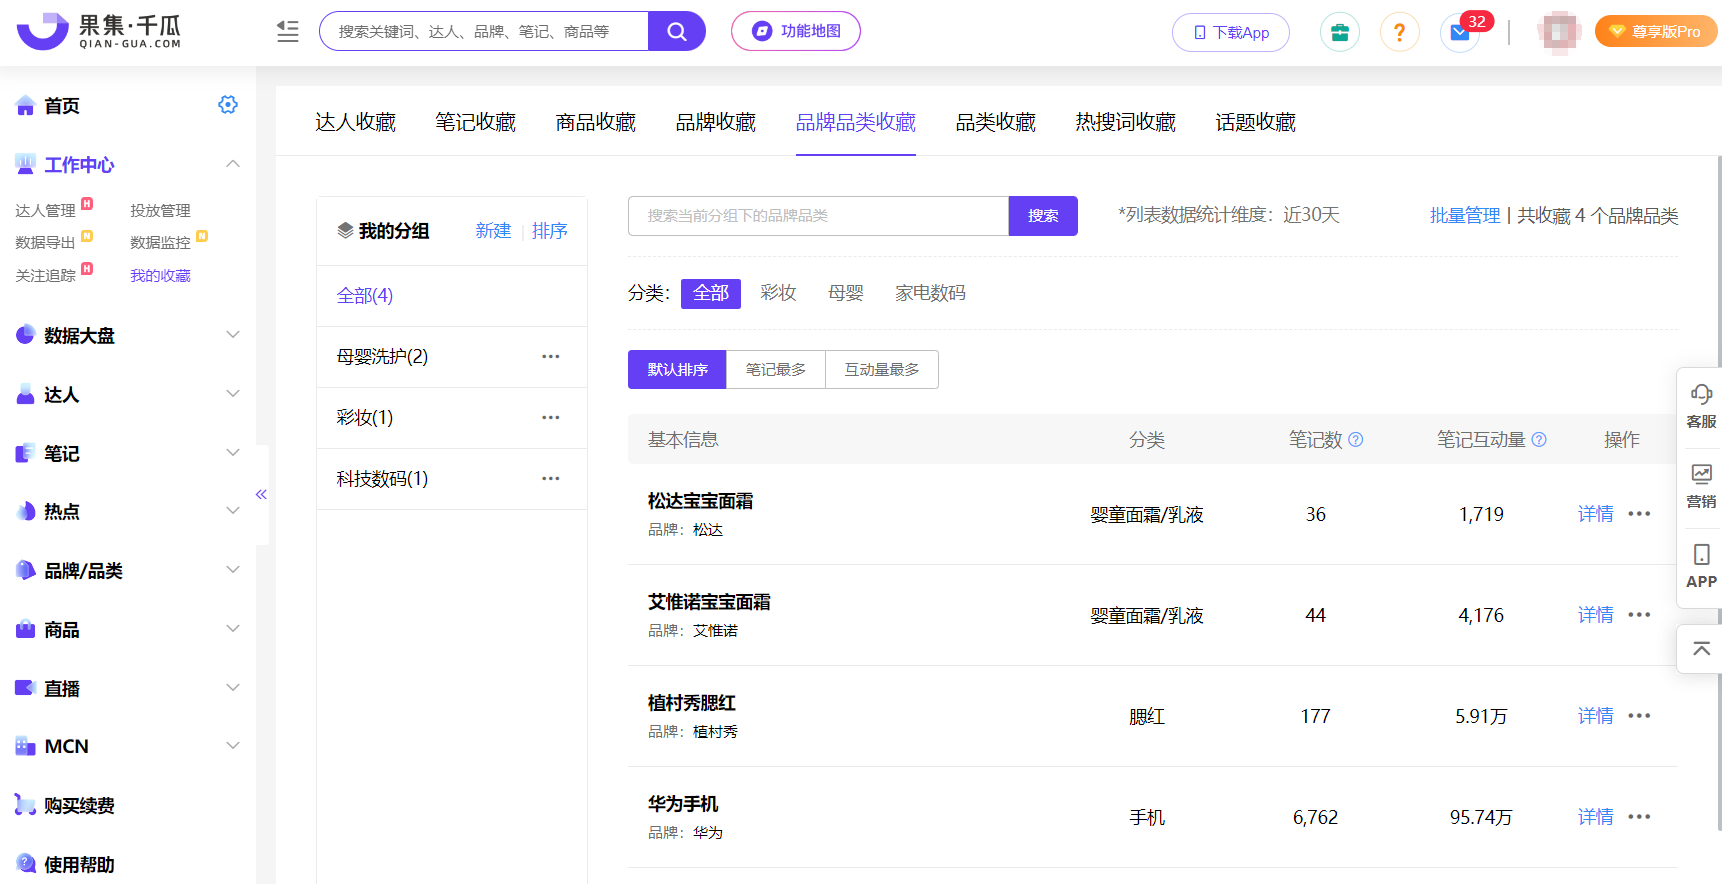Switch to 笔记收藏 tab
The width and height of the screenshot is (1722, 884).
click(x=476, y=122)
